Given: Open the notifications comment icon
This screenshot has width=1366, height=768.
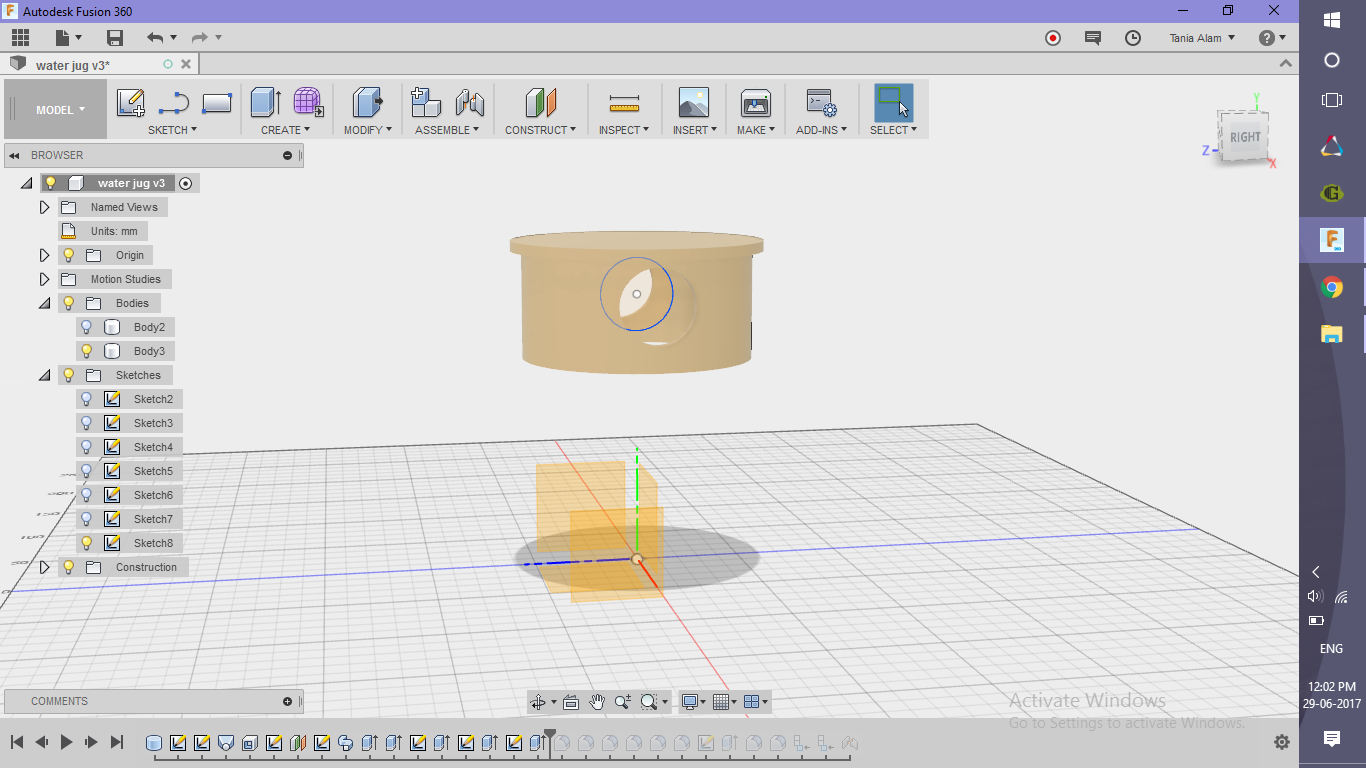Looking at the screenshot, I should click(1093, 38).
